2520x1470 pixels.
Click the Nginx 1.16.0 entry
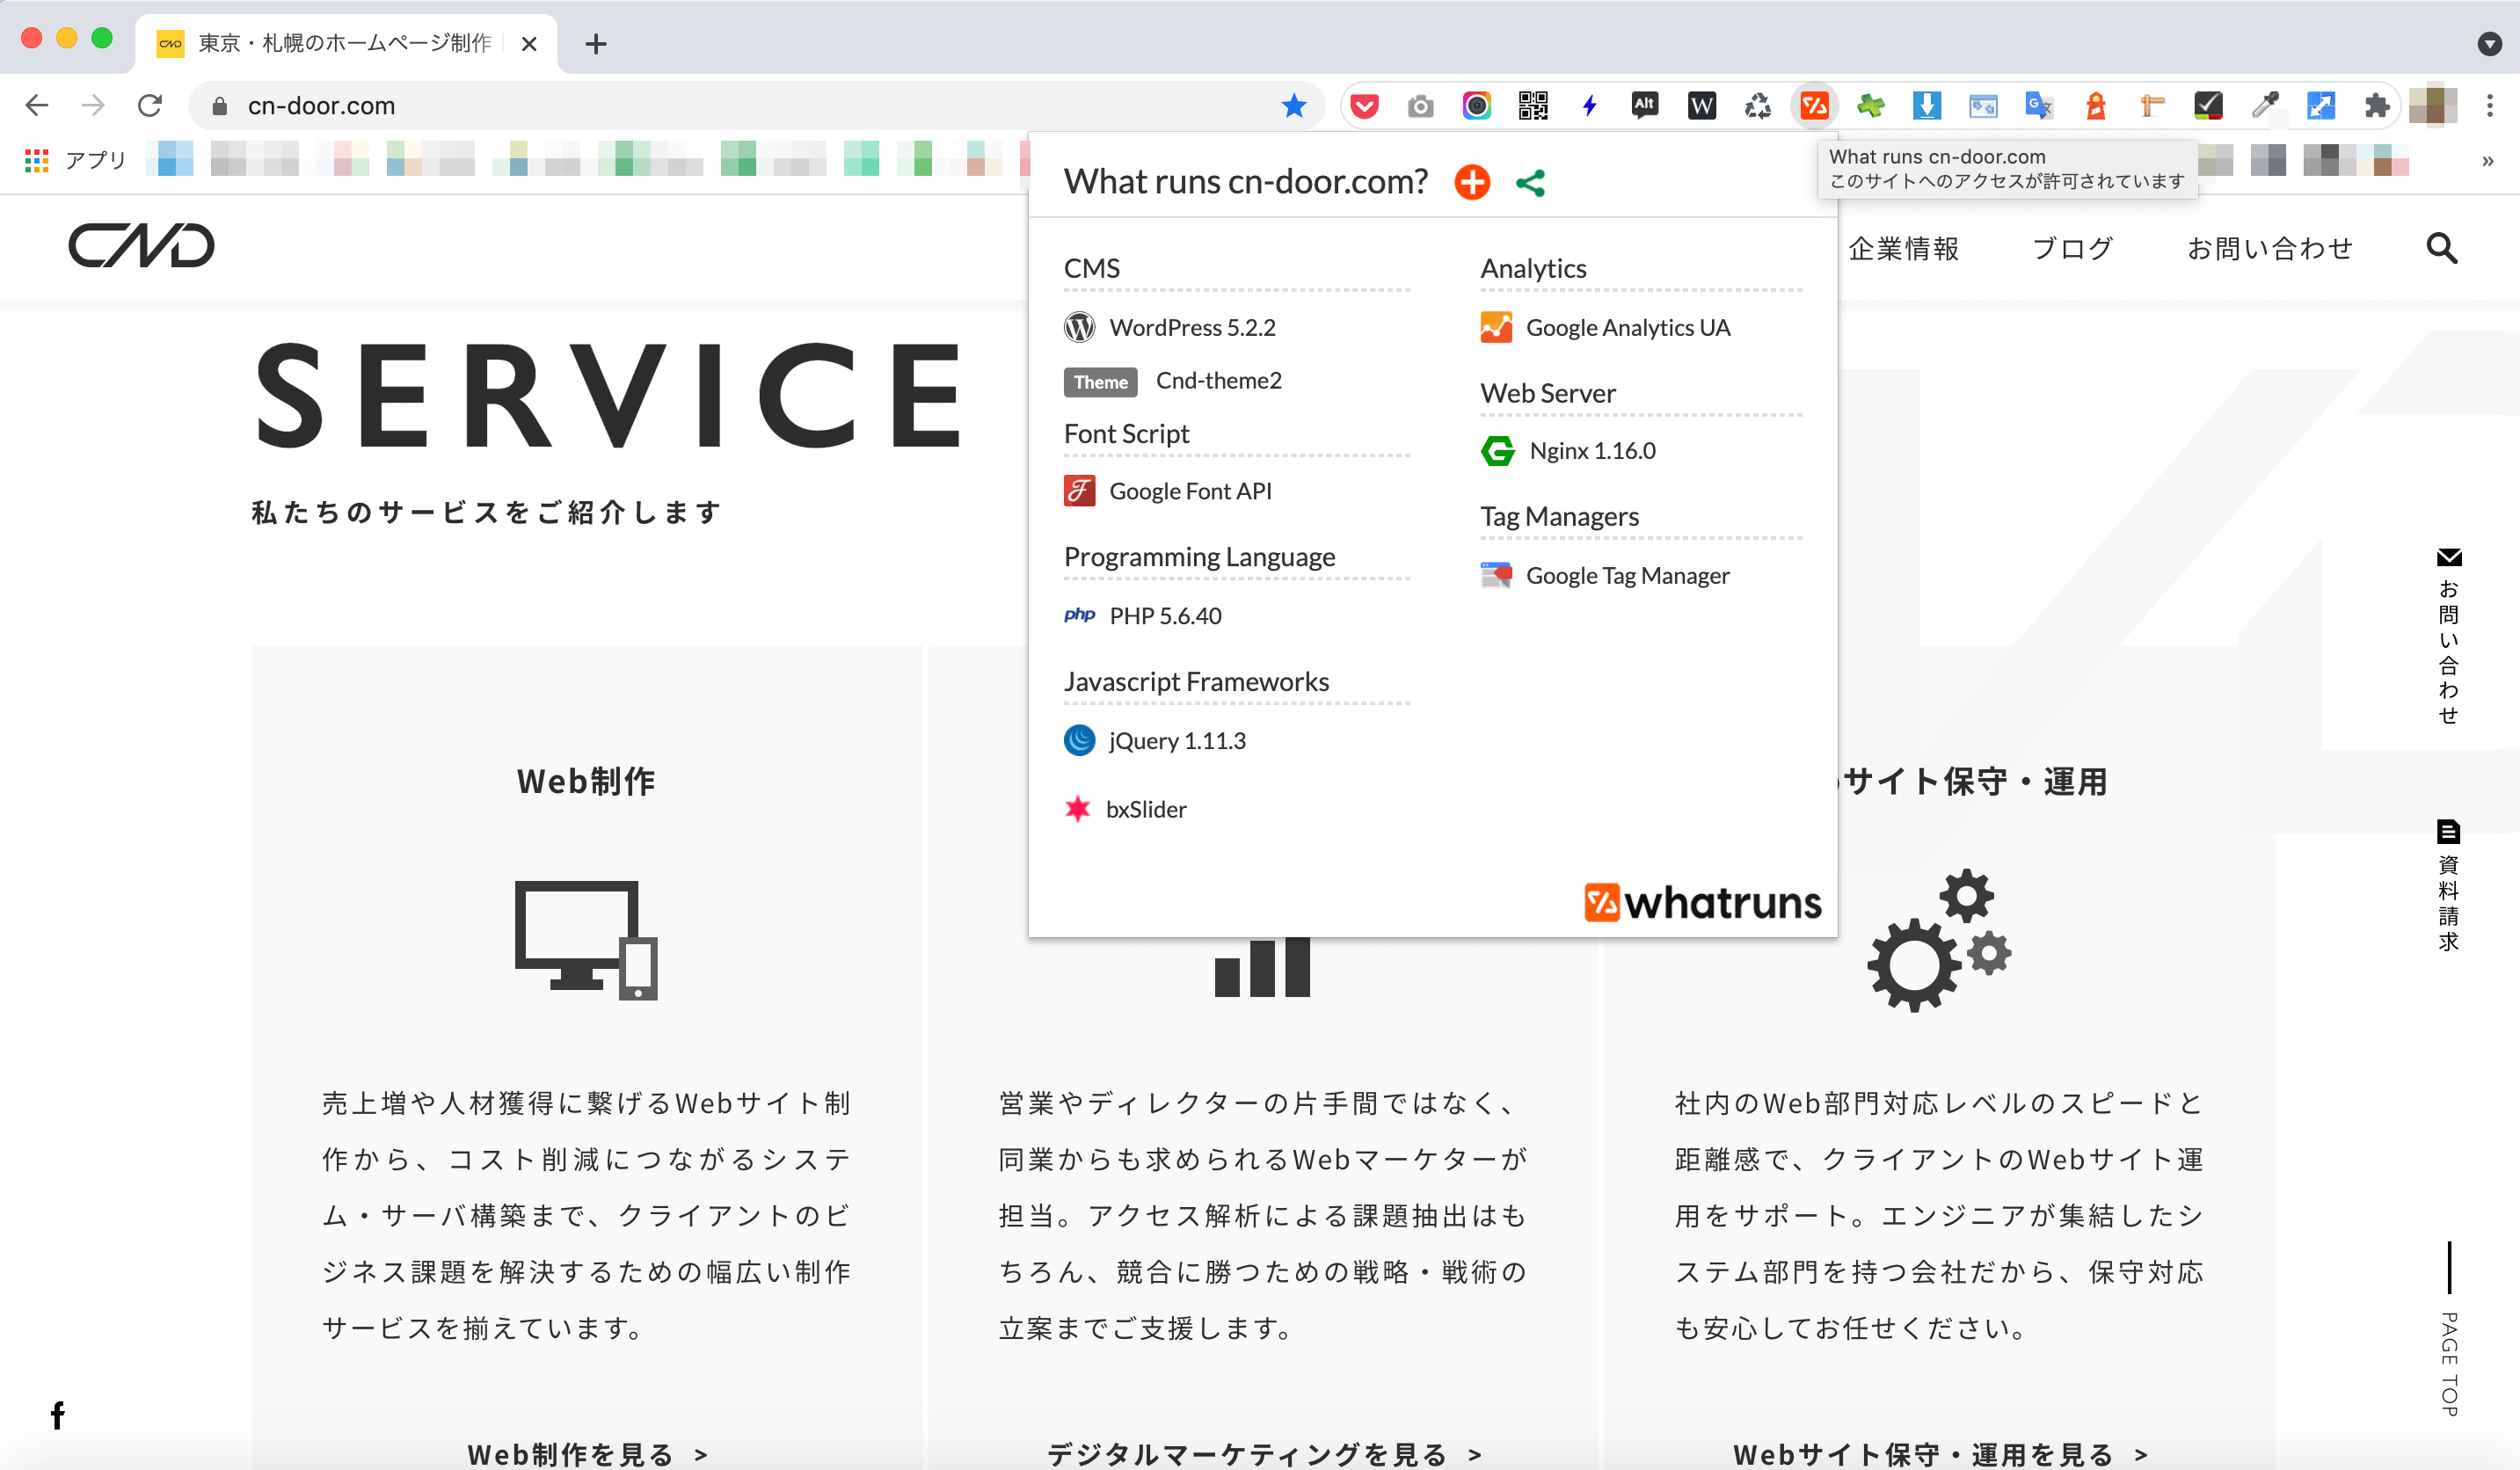[x=1568, y=451]
